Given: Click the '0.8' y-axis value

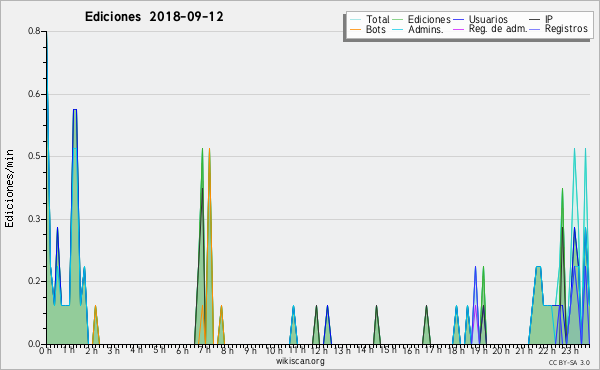Looking at the screenshot, I should pyautogui.click(x=34, y=31).
